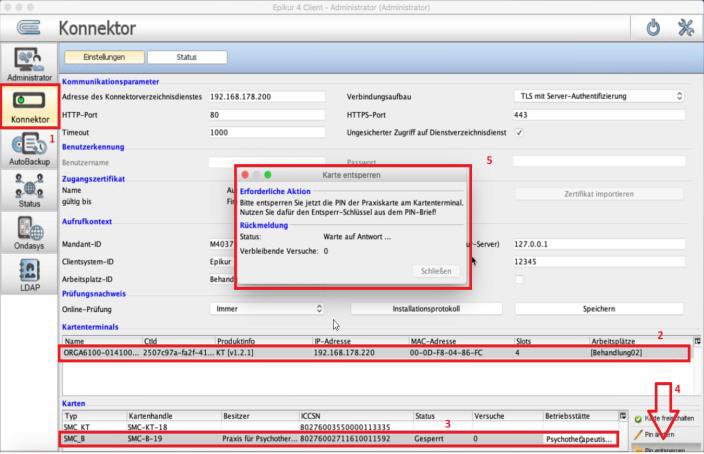The height and width of the screenshot is (454, 704).
Task: Click the field showing 12345
Action: click(599, 261)
